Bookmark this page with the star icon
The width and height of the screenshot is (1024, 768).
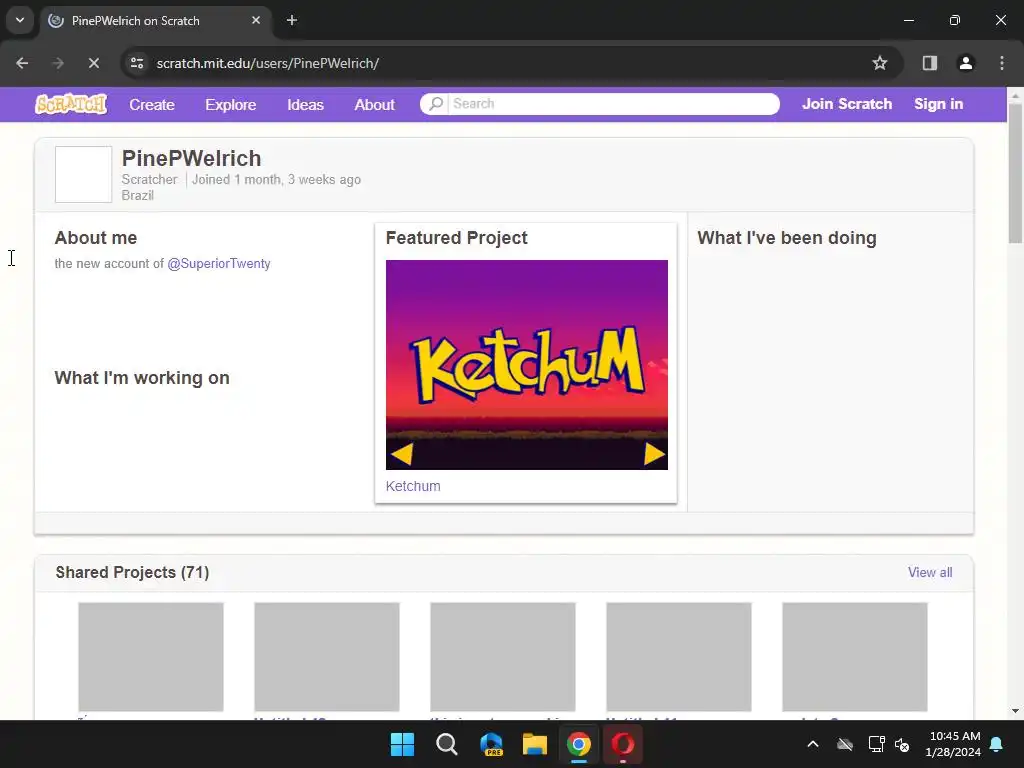[880, 63]
